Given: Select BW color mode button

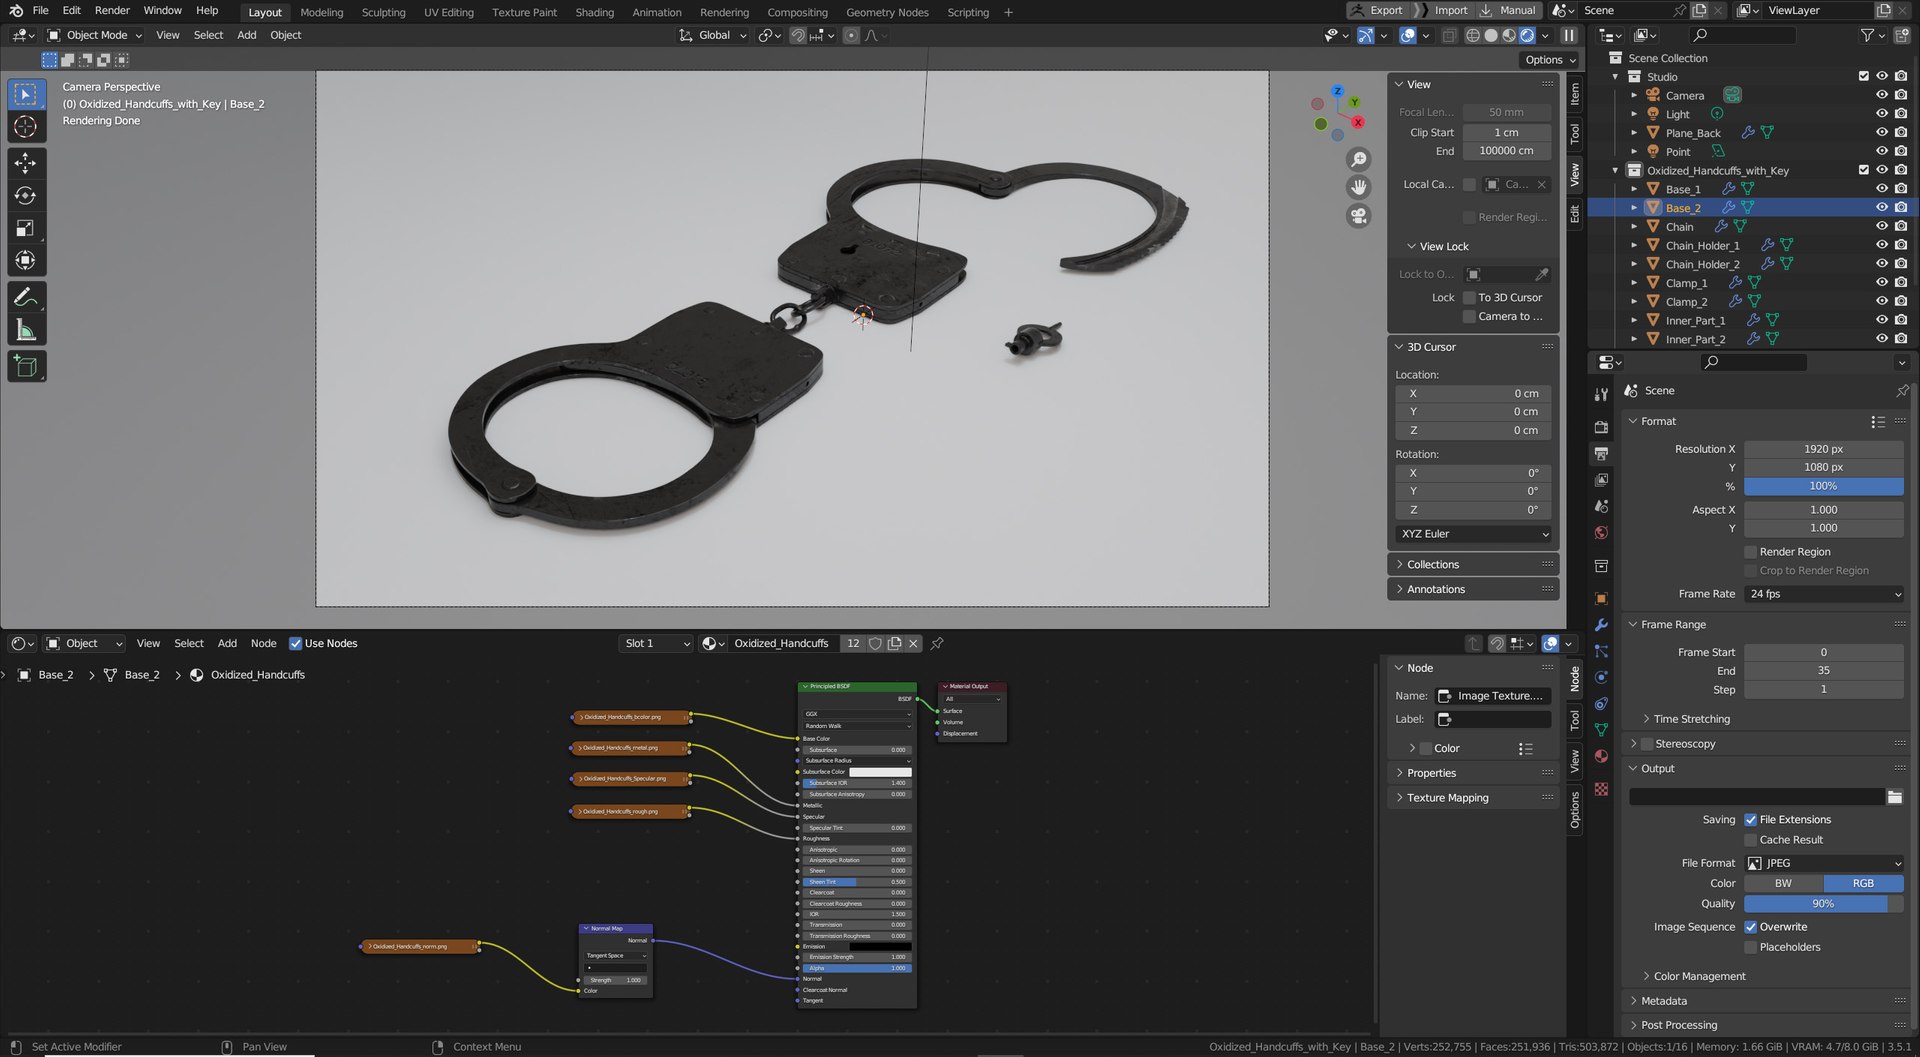Looking at the screenshot, I should pos(1783,884).
